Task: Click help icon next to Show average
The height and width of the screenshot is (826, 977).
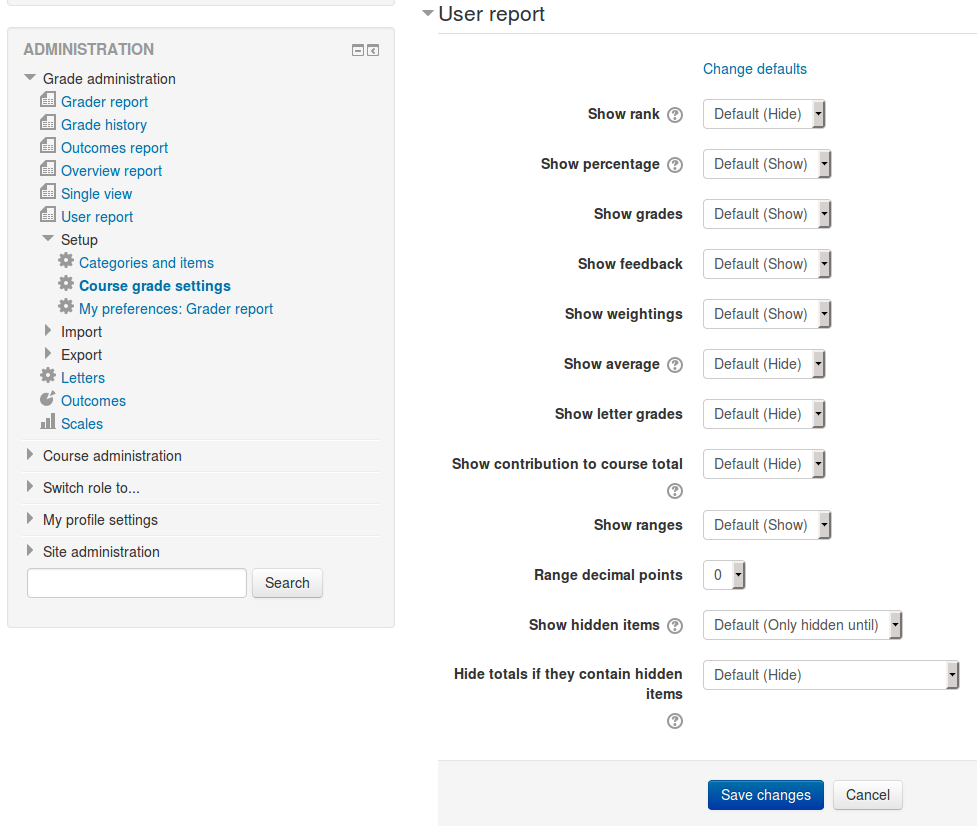Action: pyautogui.click(x=675, y=364)
